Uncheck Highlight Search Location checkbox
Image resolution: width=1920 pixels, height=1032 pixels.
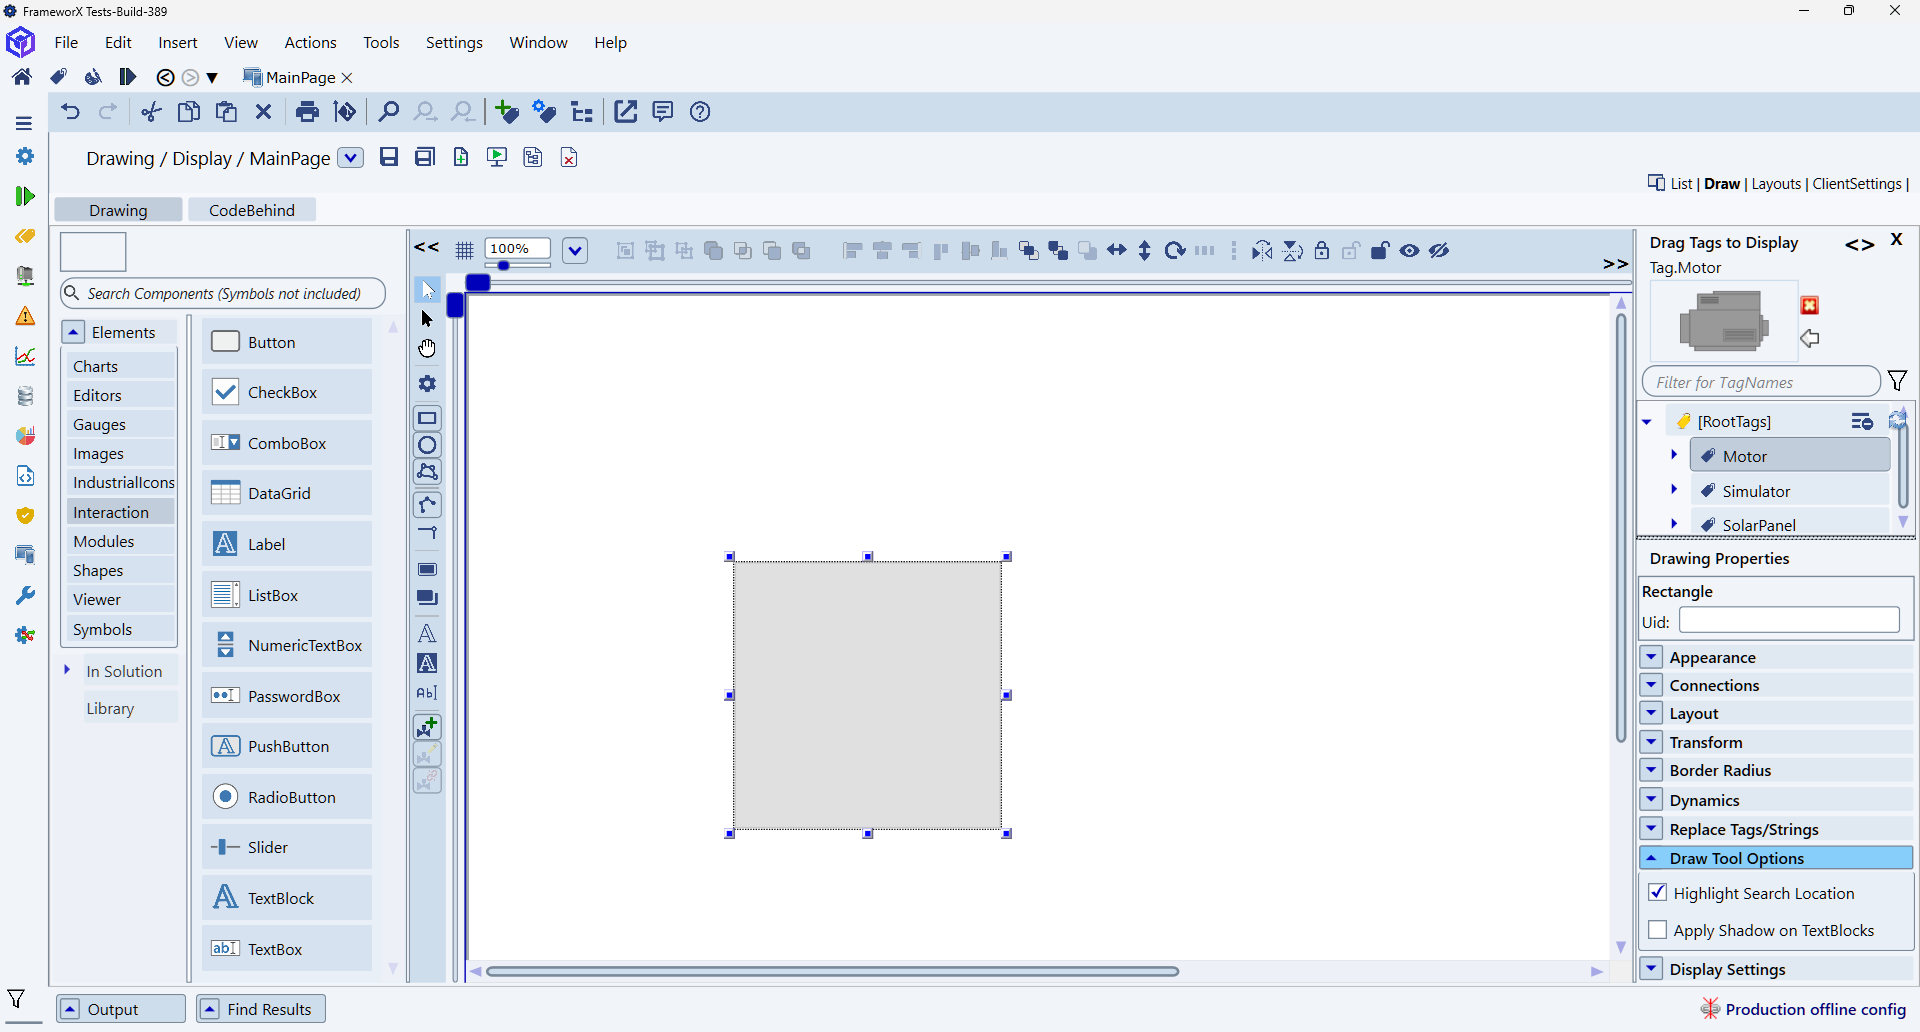(x=1657, y=893)
